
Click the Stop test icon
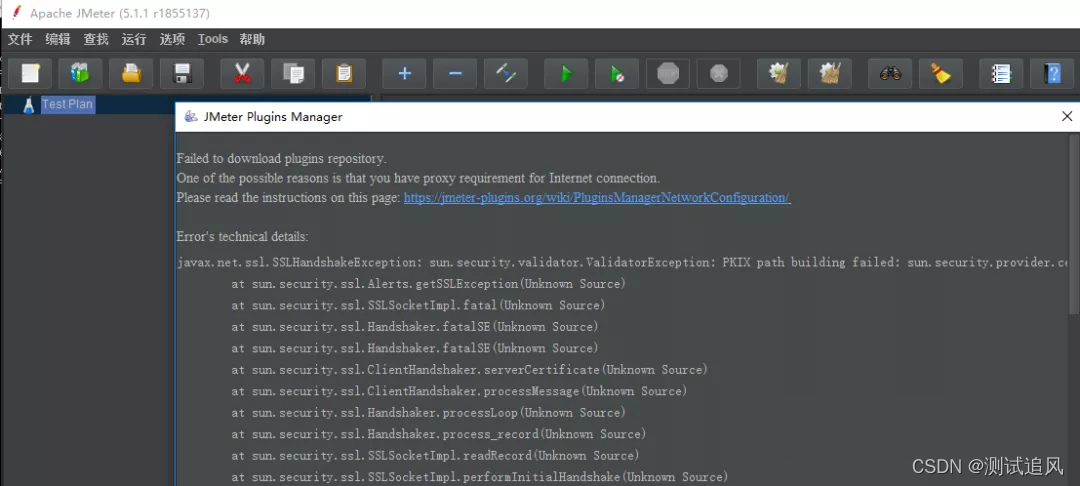point(668,73)
